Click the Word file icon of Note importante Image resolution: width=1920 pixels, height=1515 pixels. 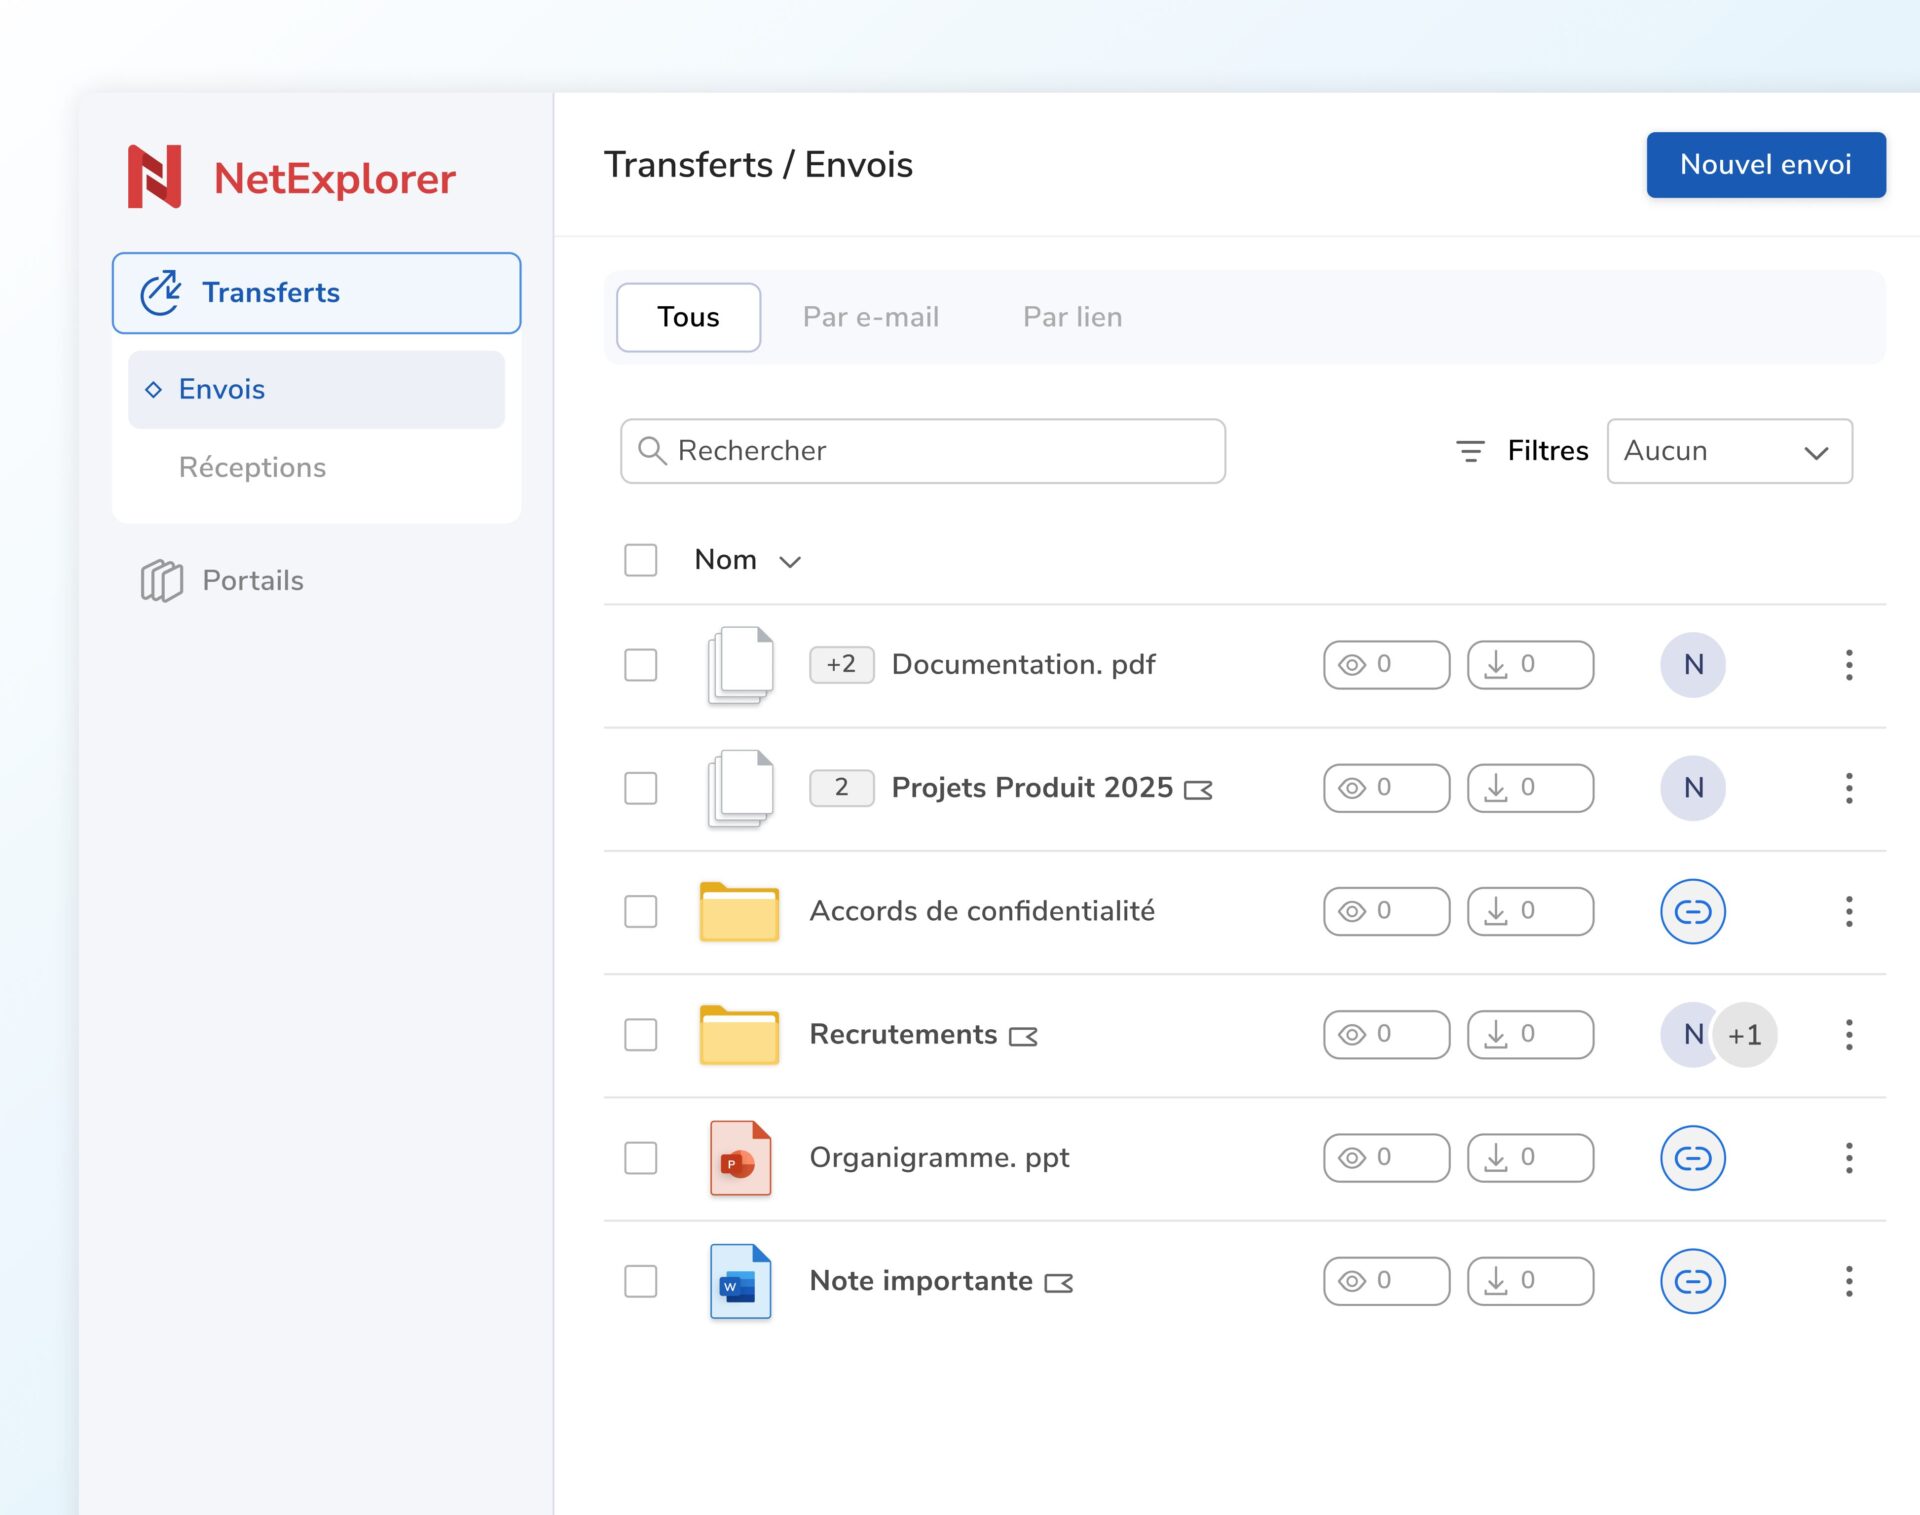tap(740, 1281)
